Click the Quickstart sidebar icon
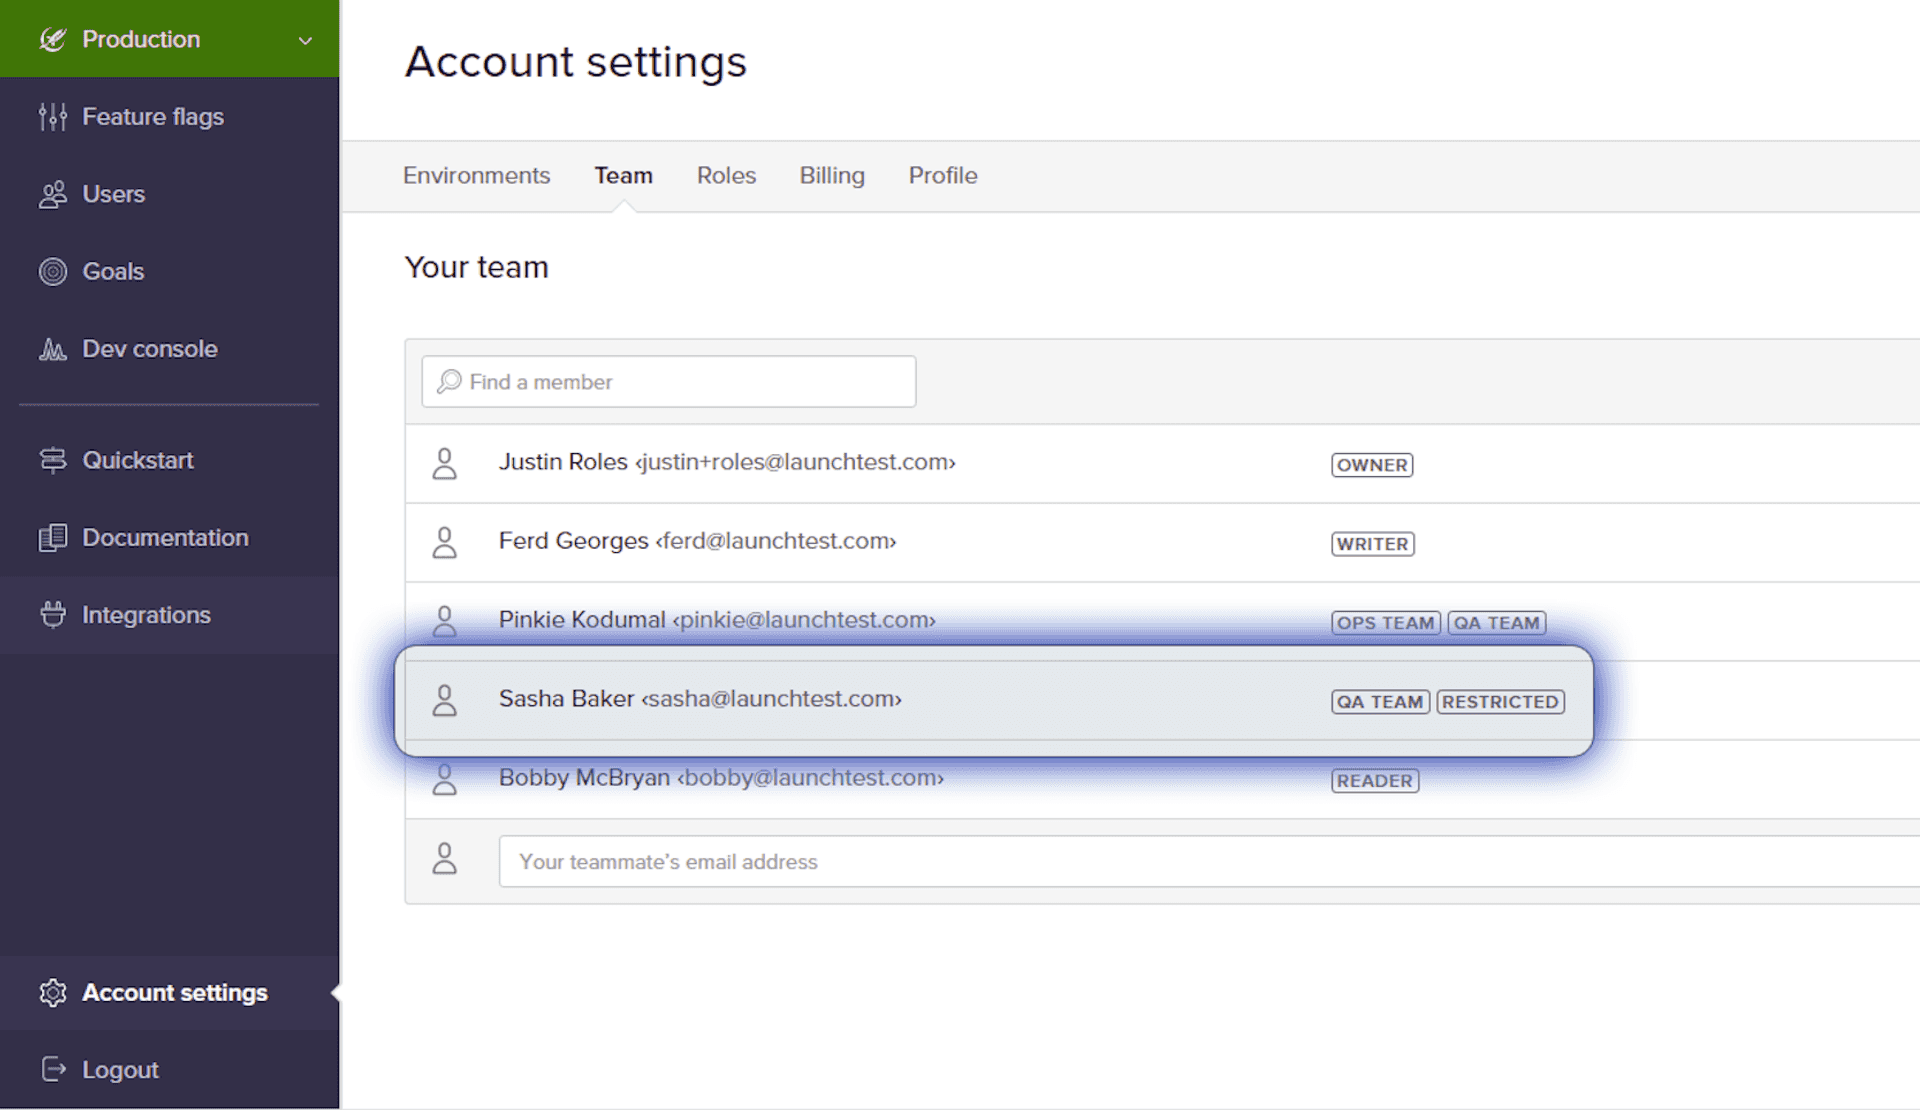 click(x=52, y=460)
